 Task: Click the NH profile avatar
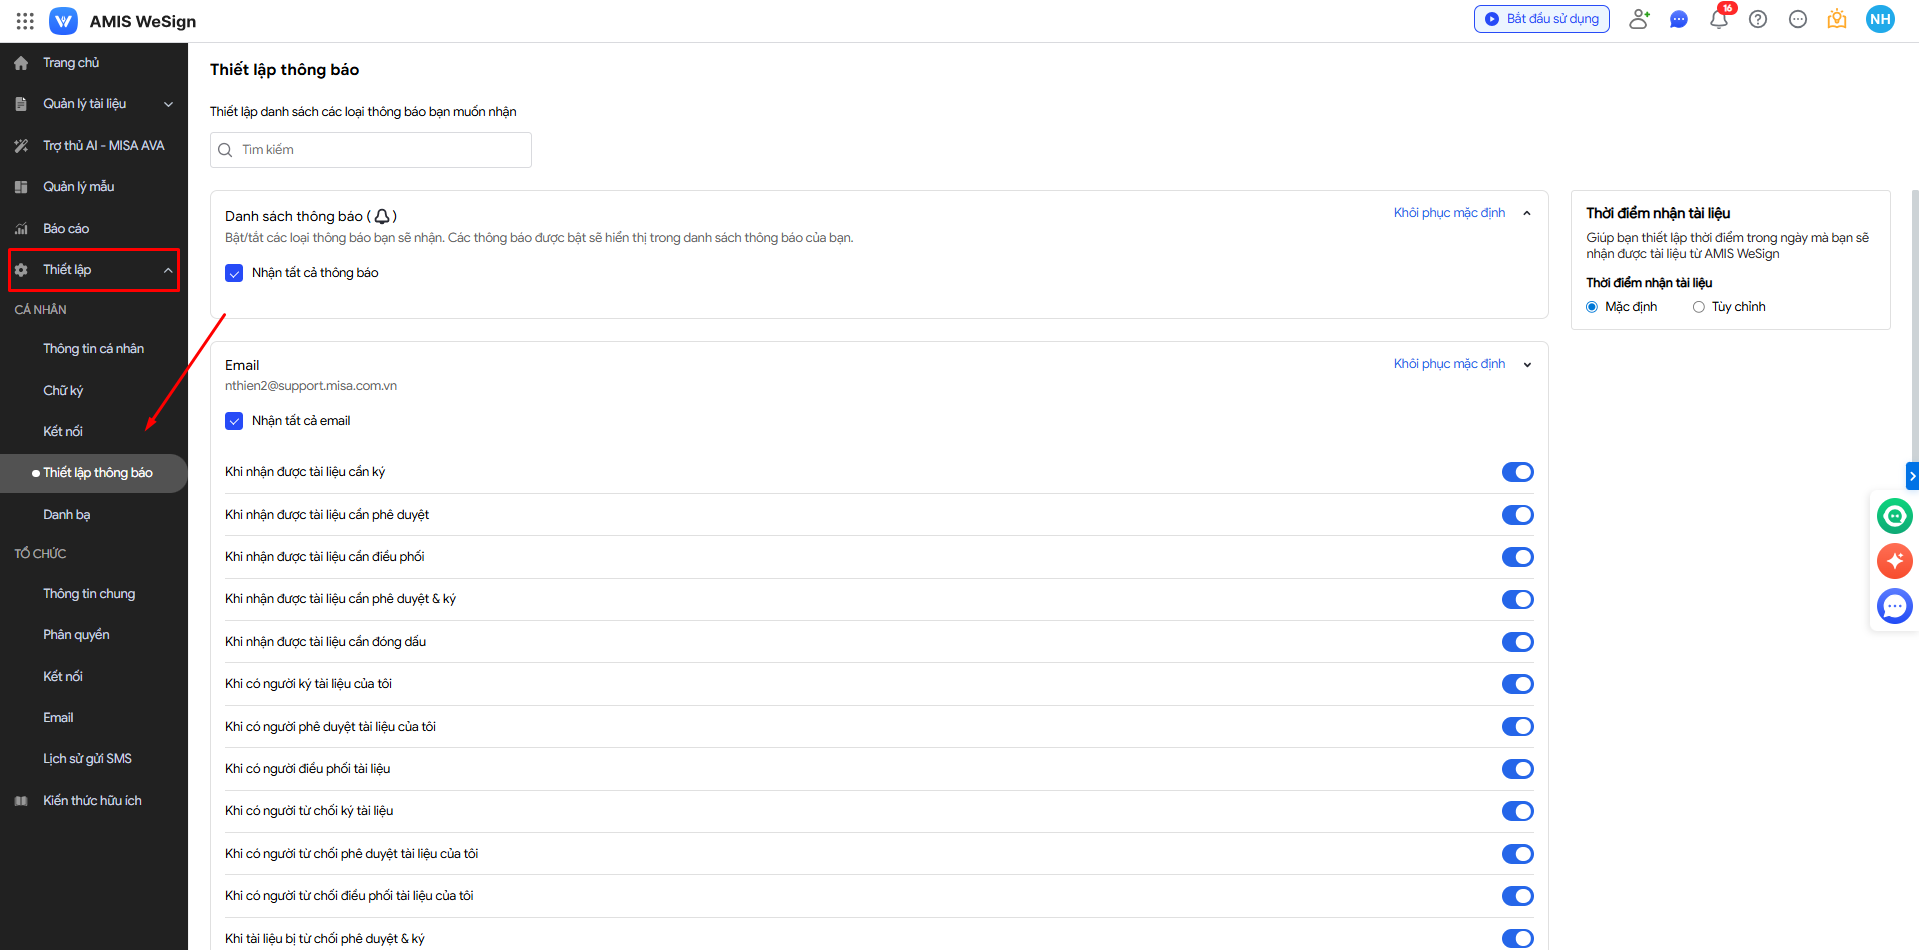tap(1880, 19)
